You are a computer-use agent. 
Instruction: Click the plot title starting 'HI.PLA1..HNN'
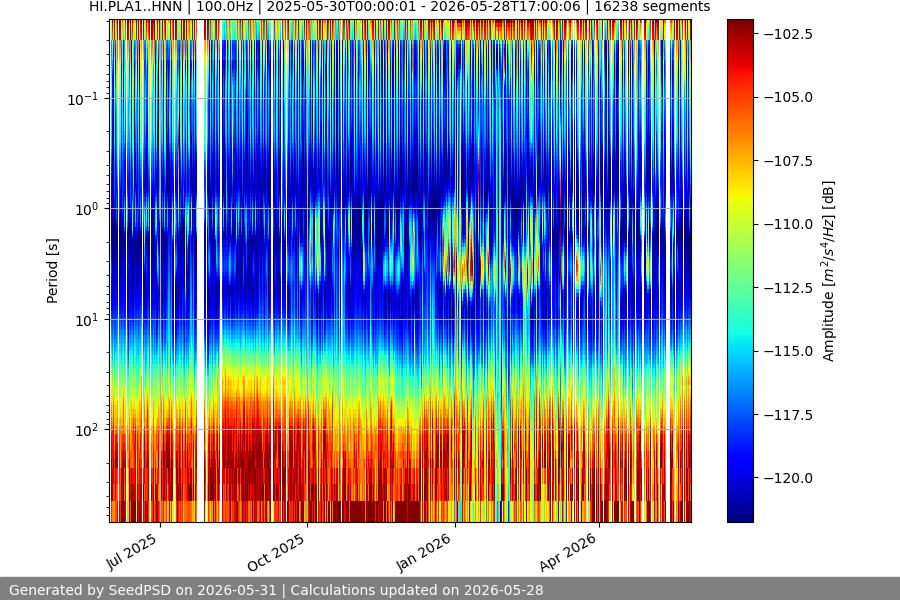(399, 7)
